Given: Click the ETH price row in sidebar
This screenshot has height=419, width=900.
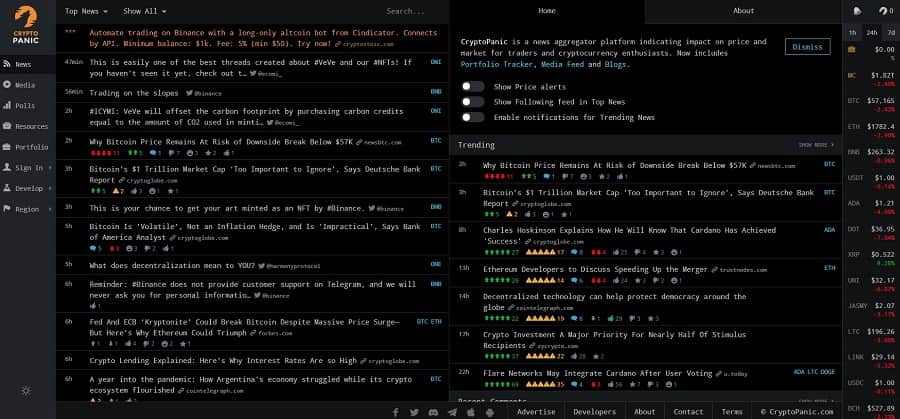Looking at the screenshot, I should coord(871,130).
